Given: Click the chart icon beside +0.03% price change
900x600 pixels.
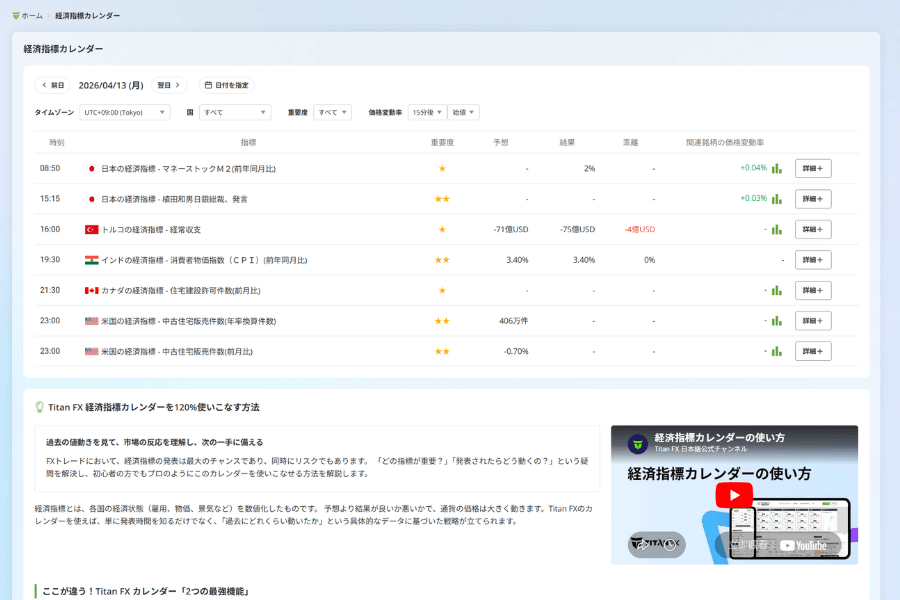Looking at the screenshot, I should (778, 199).
